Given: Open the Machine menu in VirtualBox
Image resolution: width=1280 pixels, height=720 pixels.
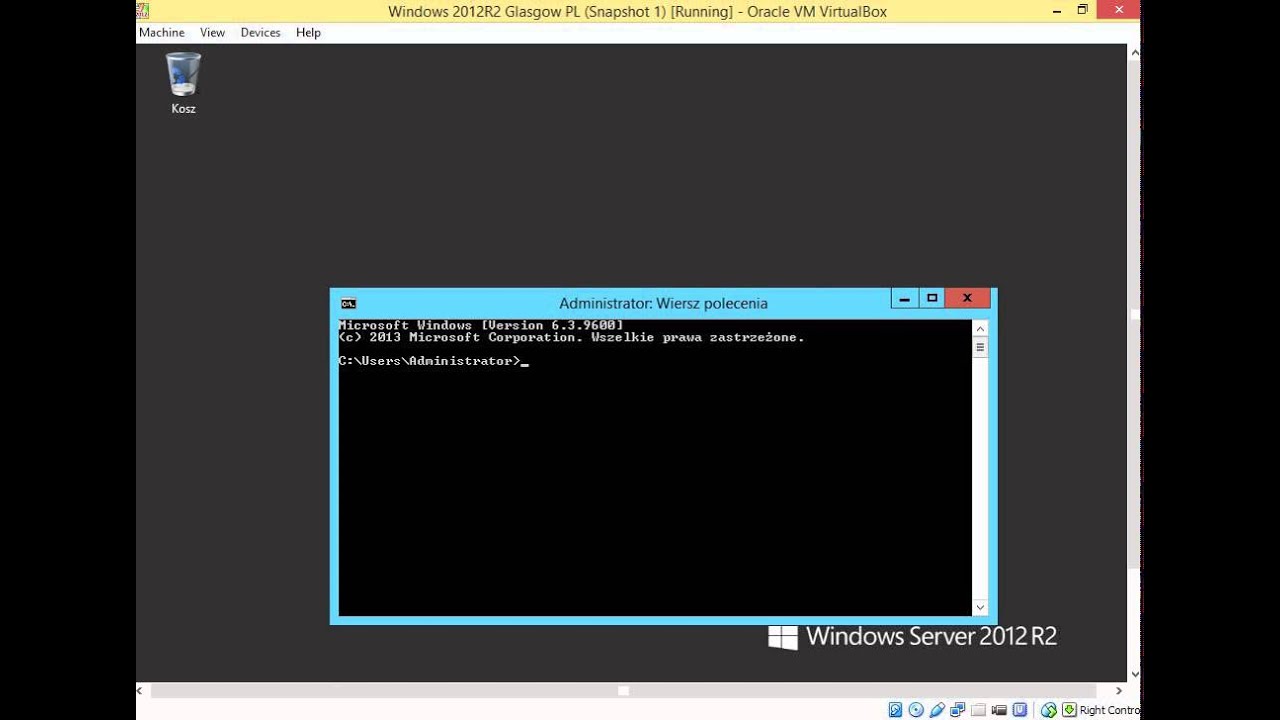Looking at the screenshot, I should [x=161, y=32].
